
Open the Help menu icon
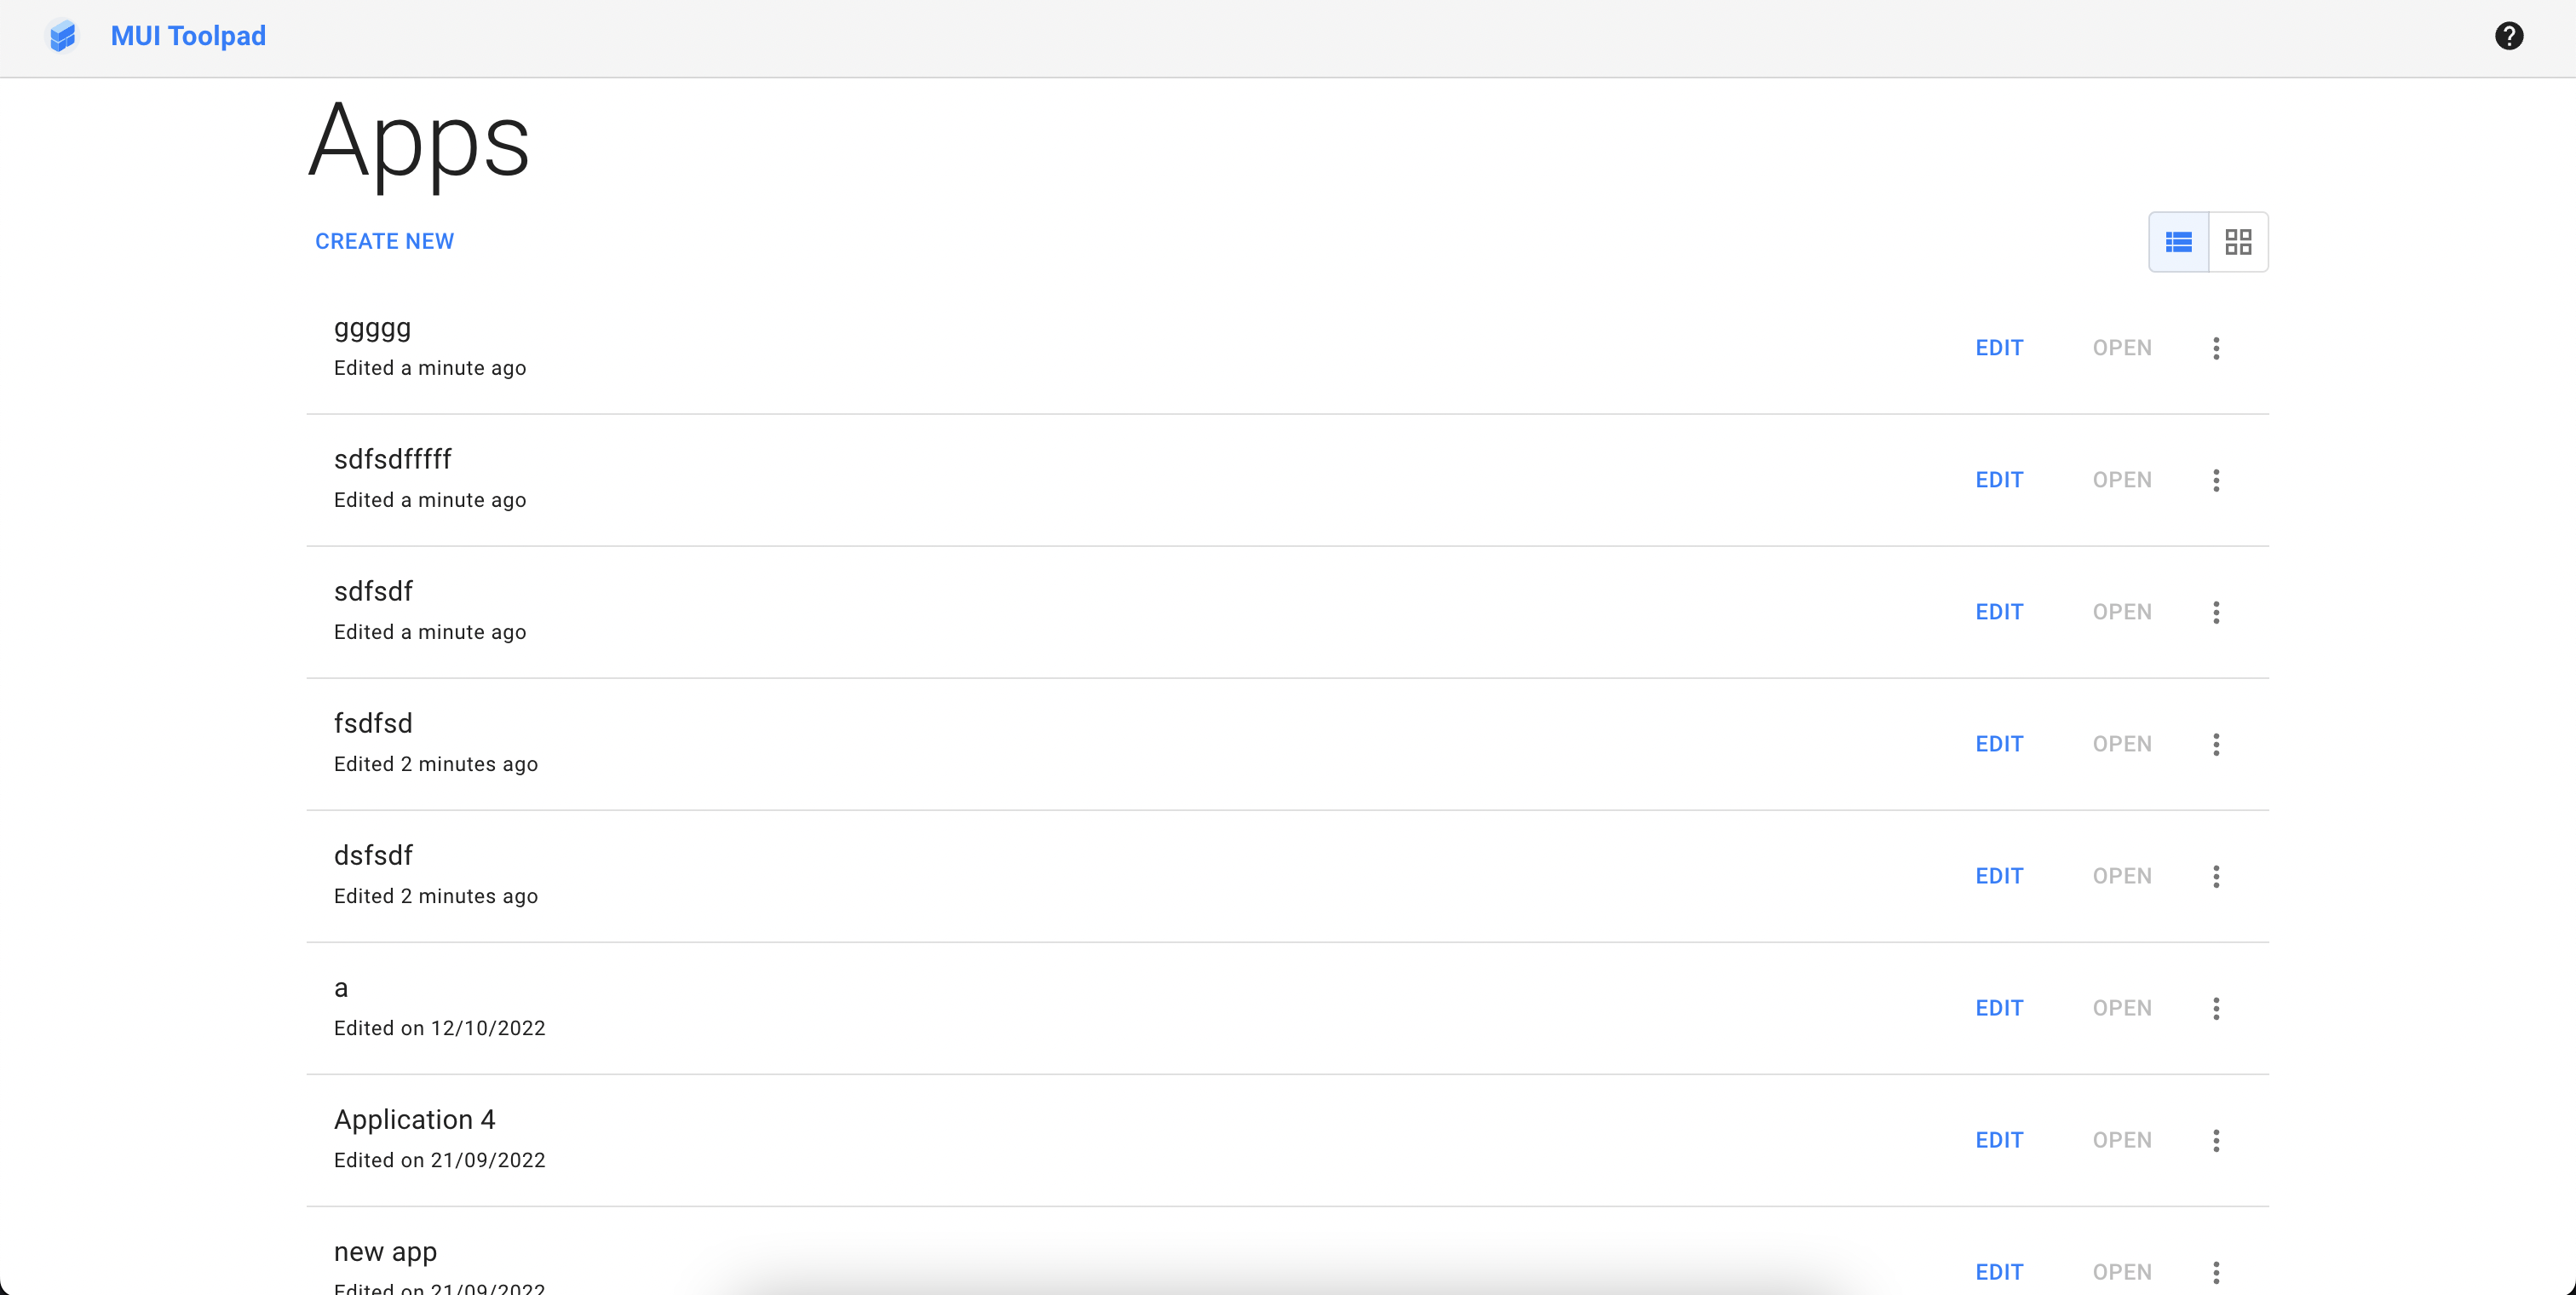[2510, 36]
